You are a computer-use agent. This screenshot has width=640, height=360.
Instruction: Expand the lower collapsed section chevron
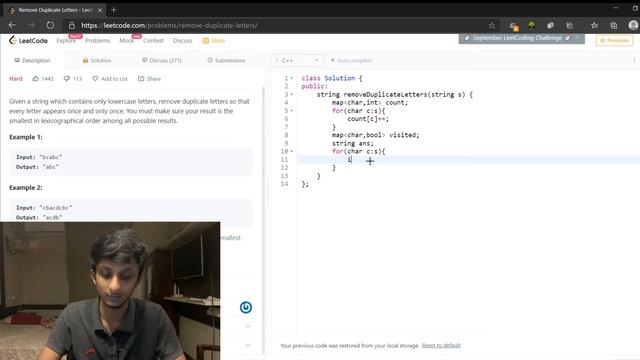pos(248,345)
